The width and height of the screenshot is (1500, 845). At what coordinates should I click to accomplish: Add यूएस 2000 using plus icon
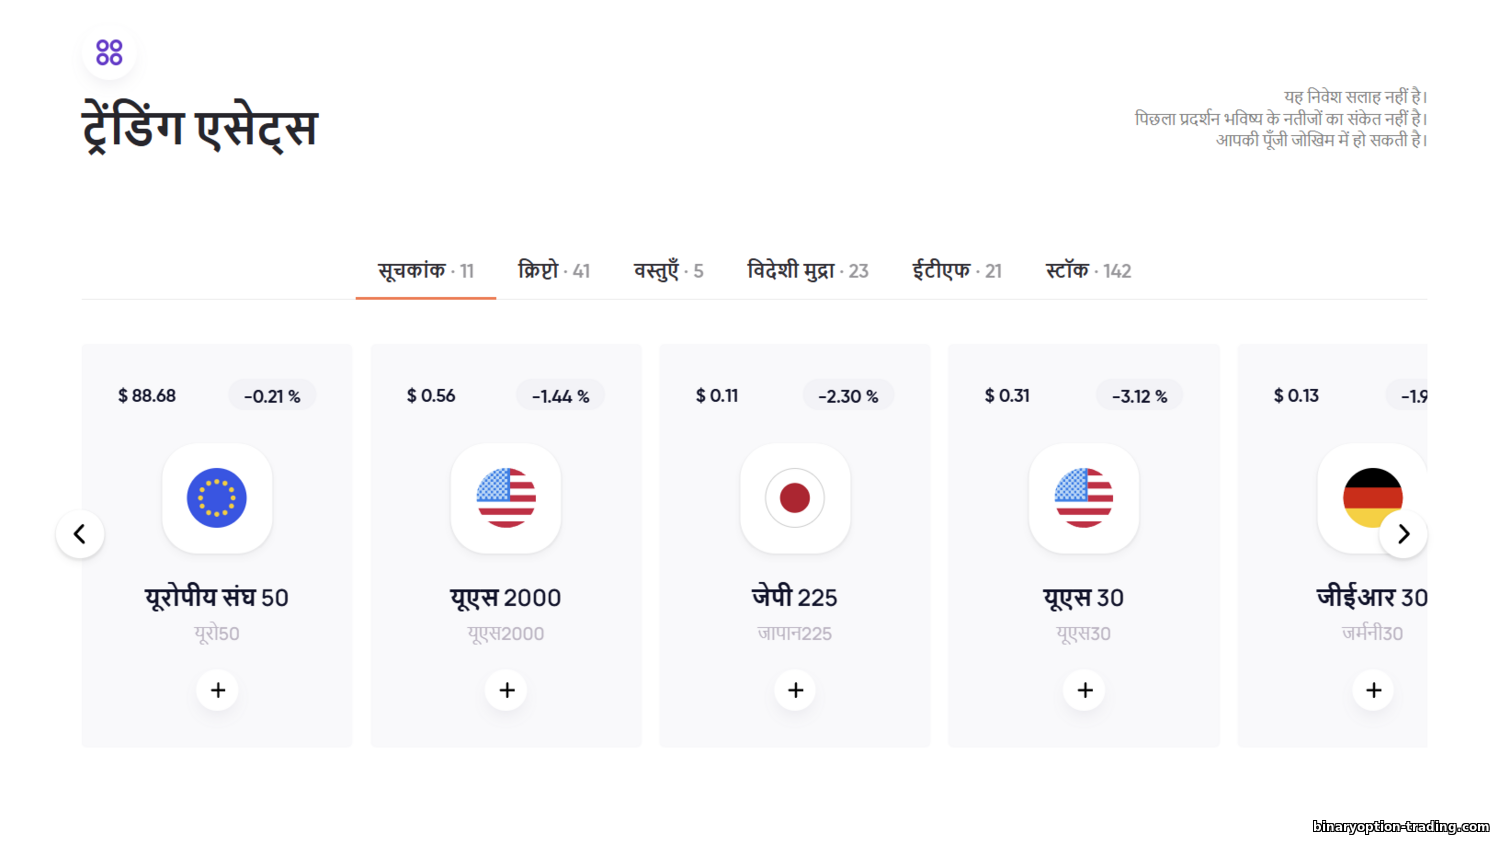507,690
